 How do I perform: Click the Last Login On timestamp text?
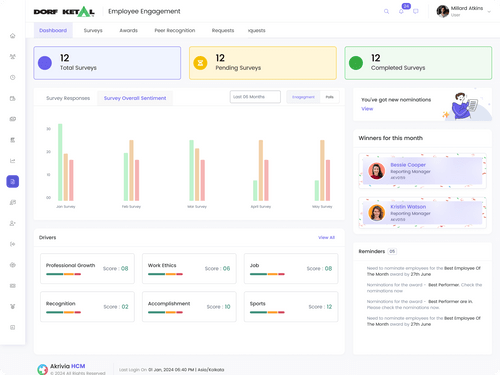[172, 370]
